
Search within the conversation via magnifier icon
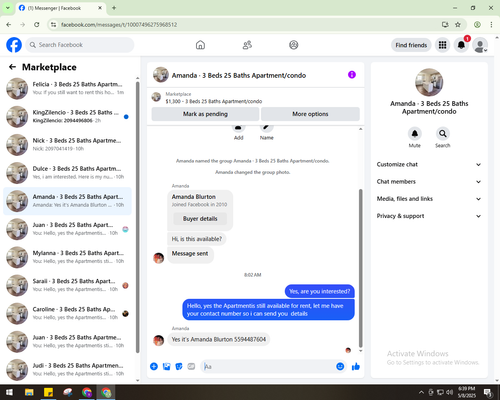point(443,134)
